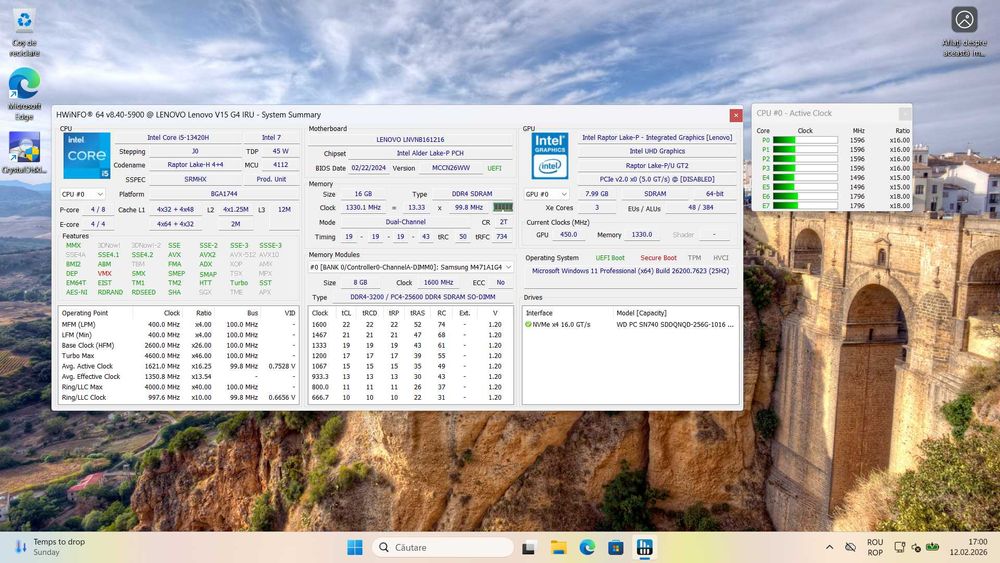This screenshot has height=563, width=1000.
Task: Click the Intel Core i5 CPU logo
Action: coord(87,156)
